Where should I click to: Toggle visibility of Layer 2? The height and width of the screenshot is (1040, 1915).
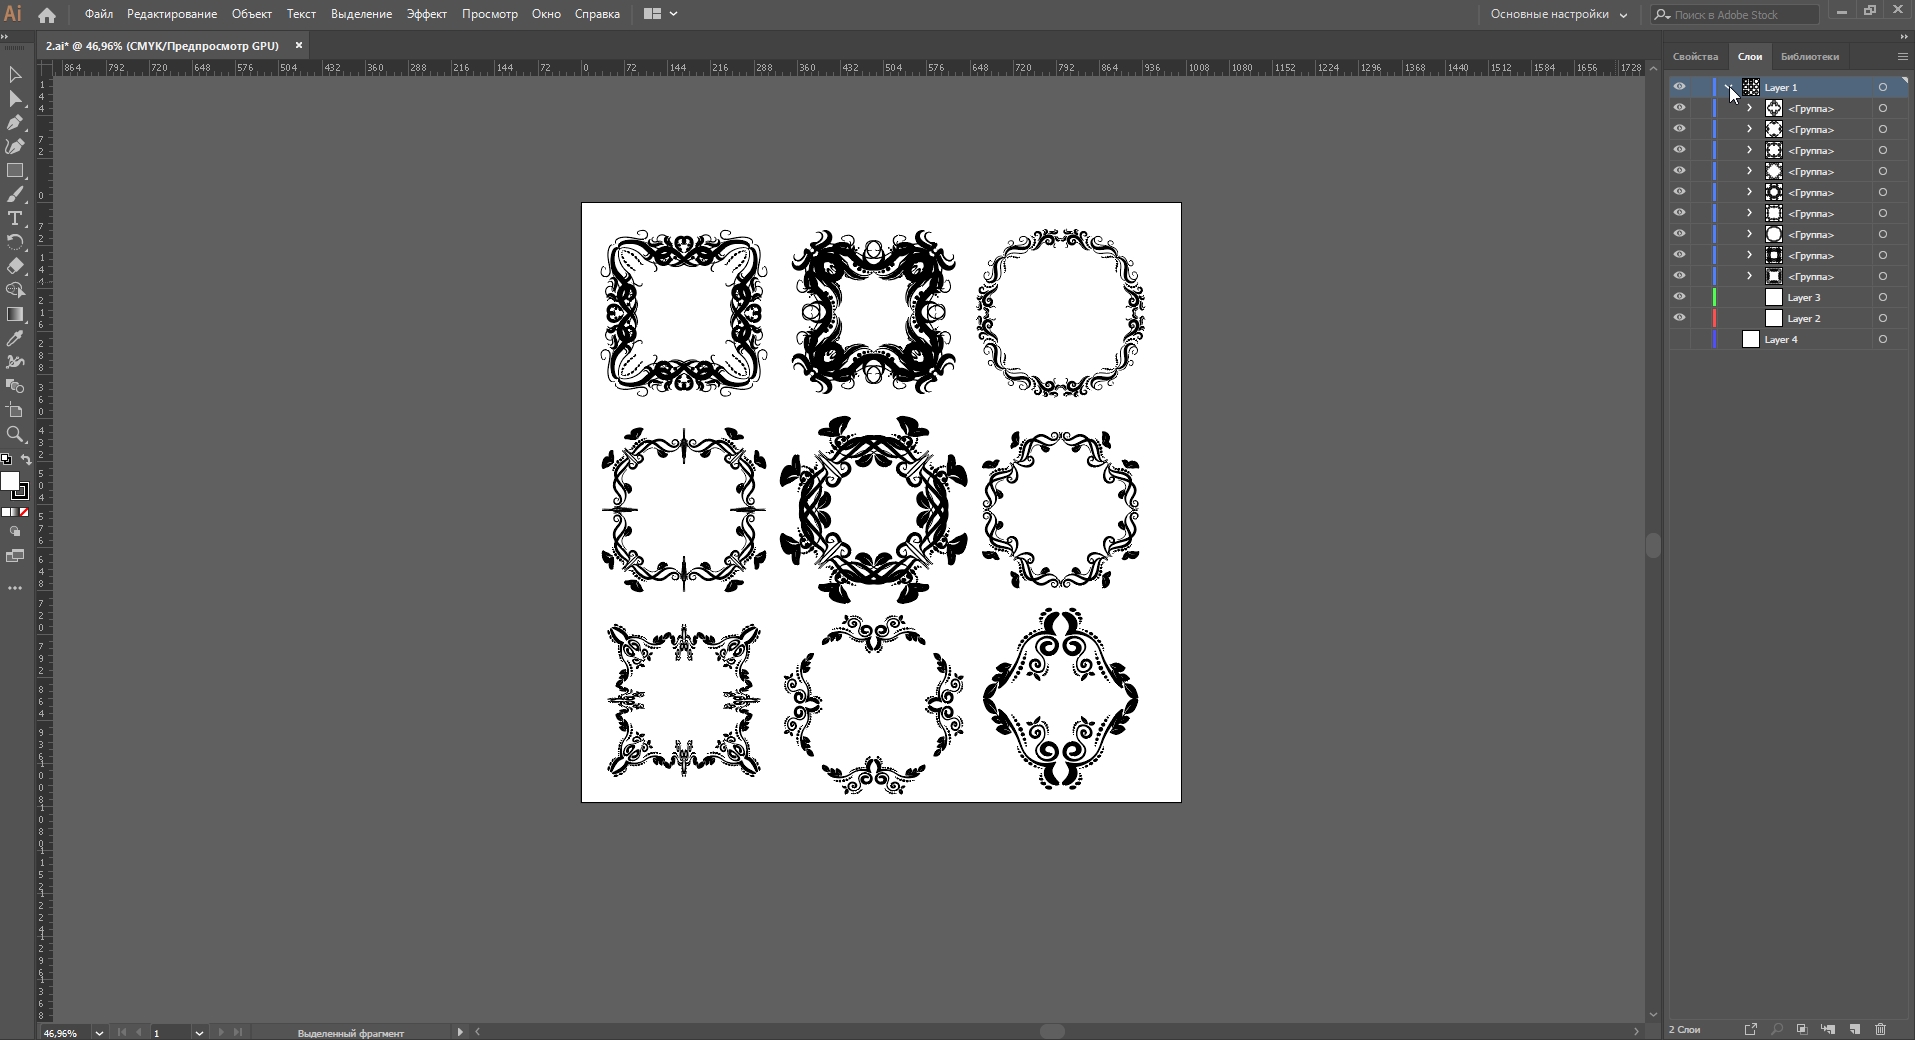1679,318
